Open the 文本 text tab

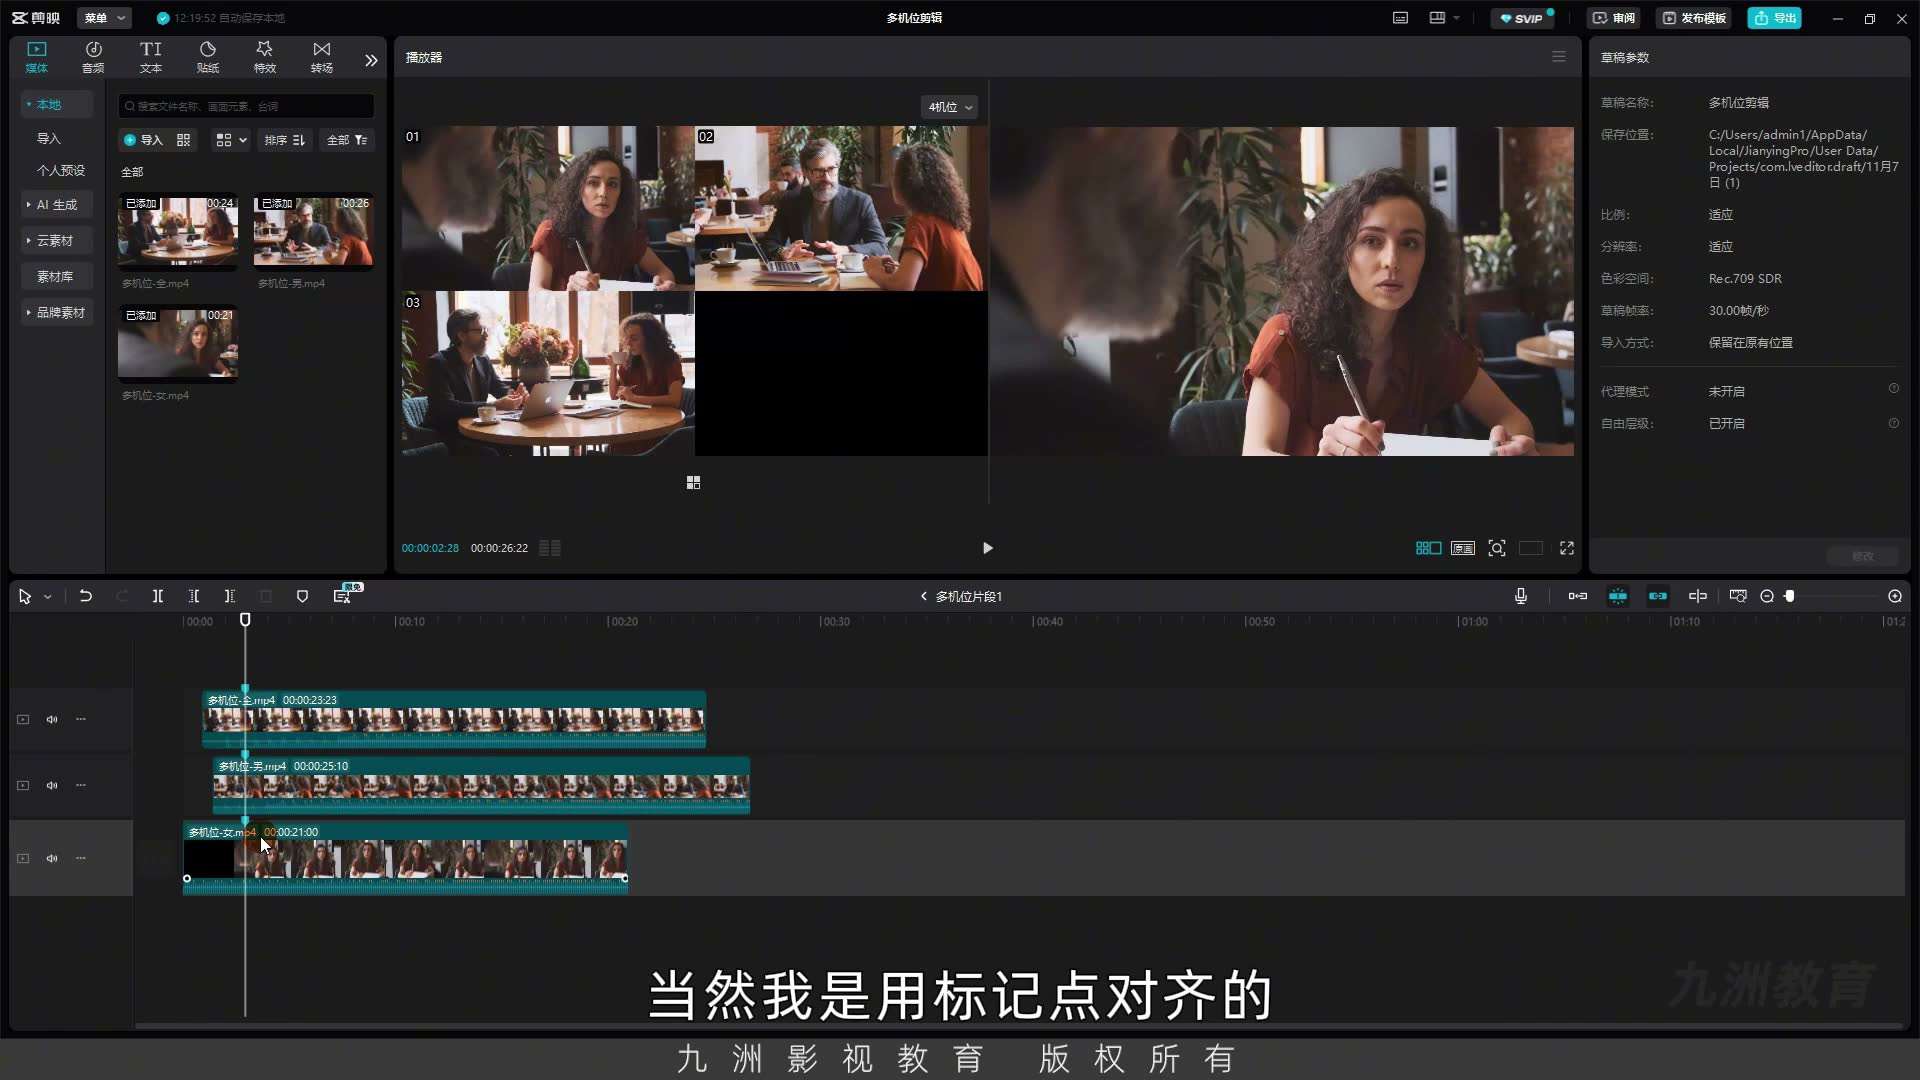[x=150, y=57]
